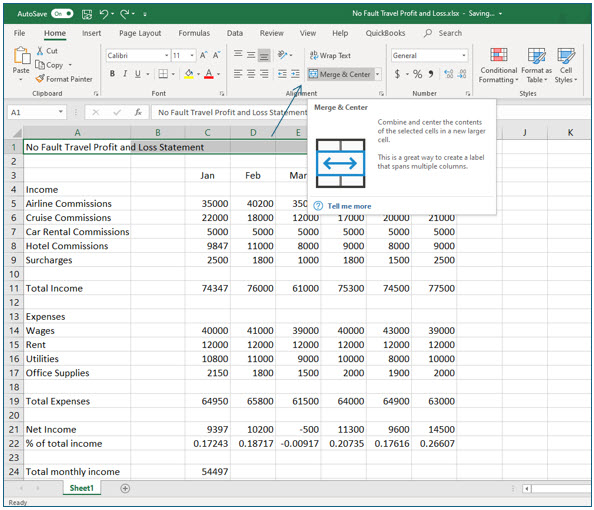Image resolution: width=594 pixels, height=510 pixels.
Task: Expand Merge & Center dropdown arrow
Action: click(377, 74)
